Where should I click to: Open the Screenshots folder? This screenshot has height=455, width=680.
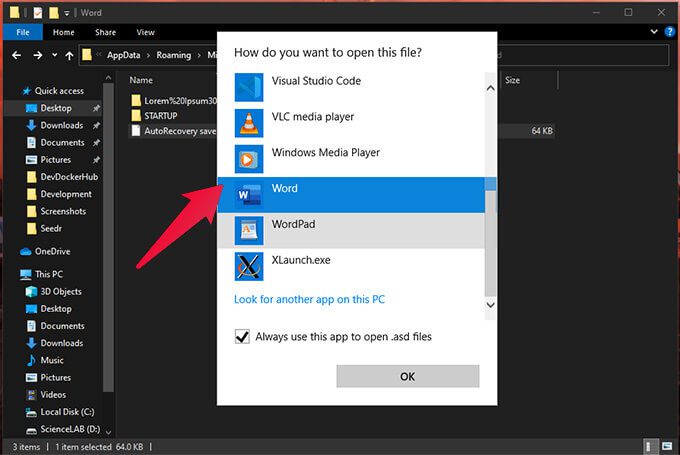point(63,211)
